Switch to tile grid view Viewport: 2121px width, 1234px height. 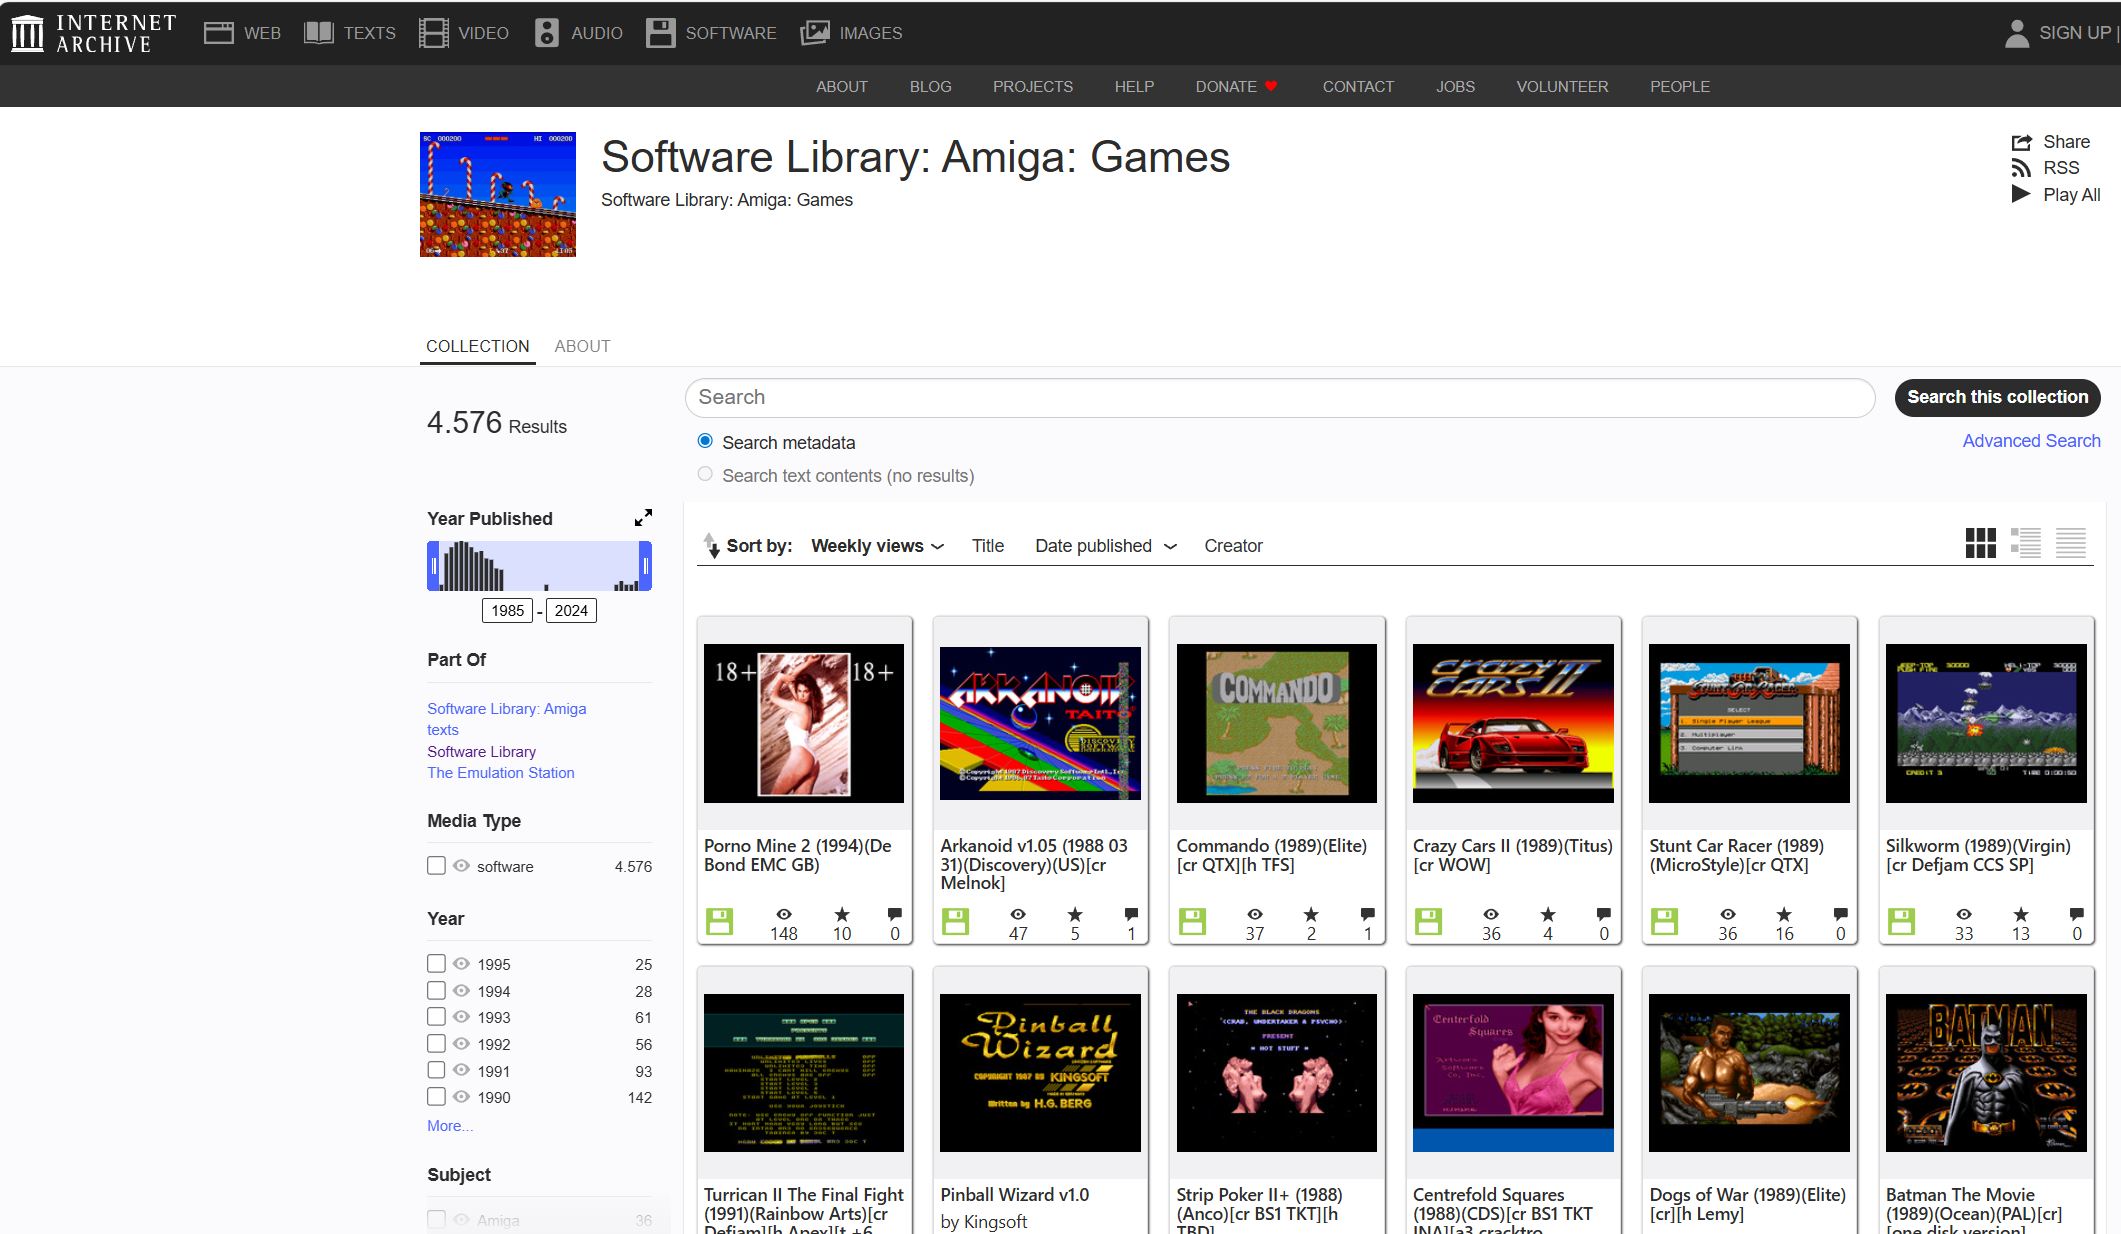point(1980,543)
